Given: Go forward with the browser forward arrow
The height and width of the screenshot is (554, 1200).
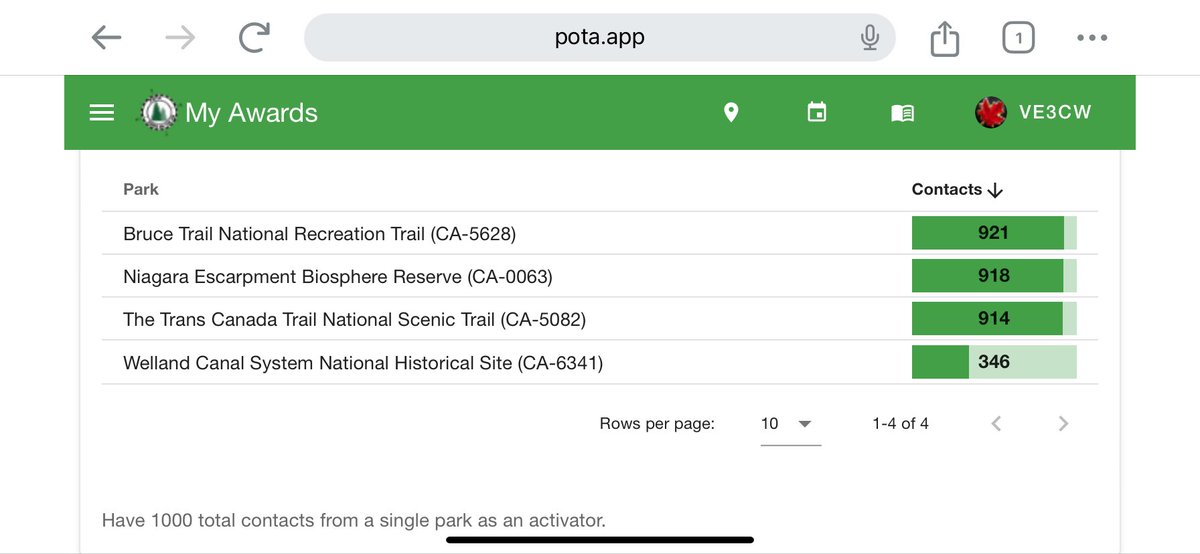Looking at the screenshot, I should point(181,38).
